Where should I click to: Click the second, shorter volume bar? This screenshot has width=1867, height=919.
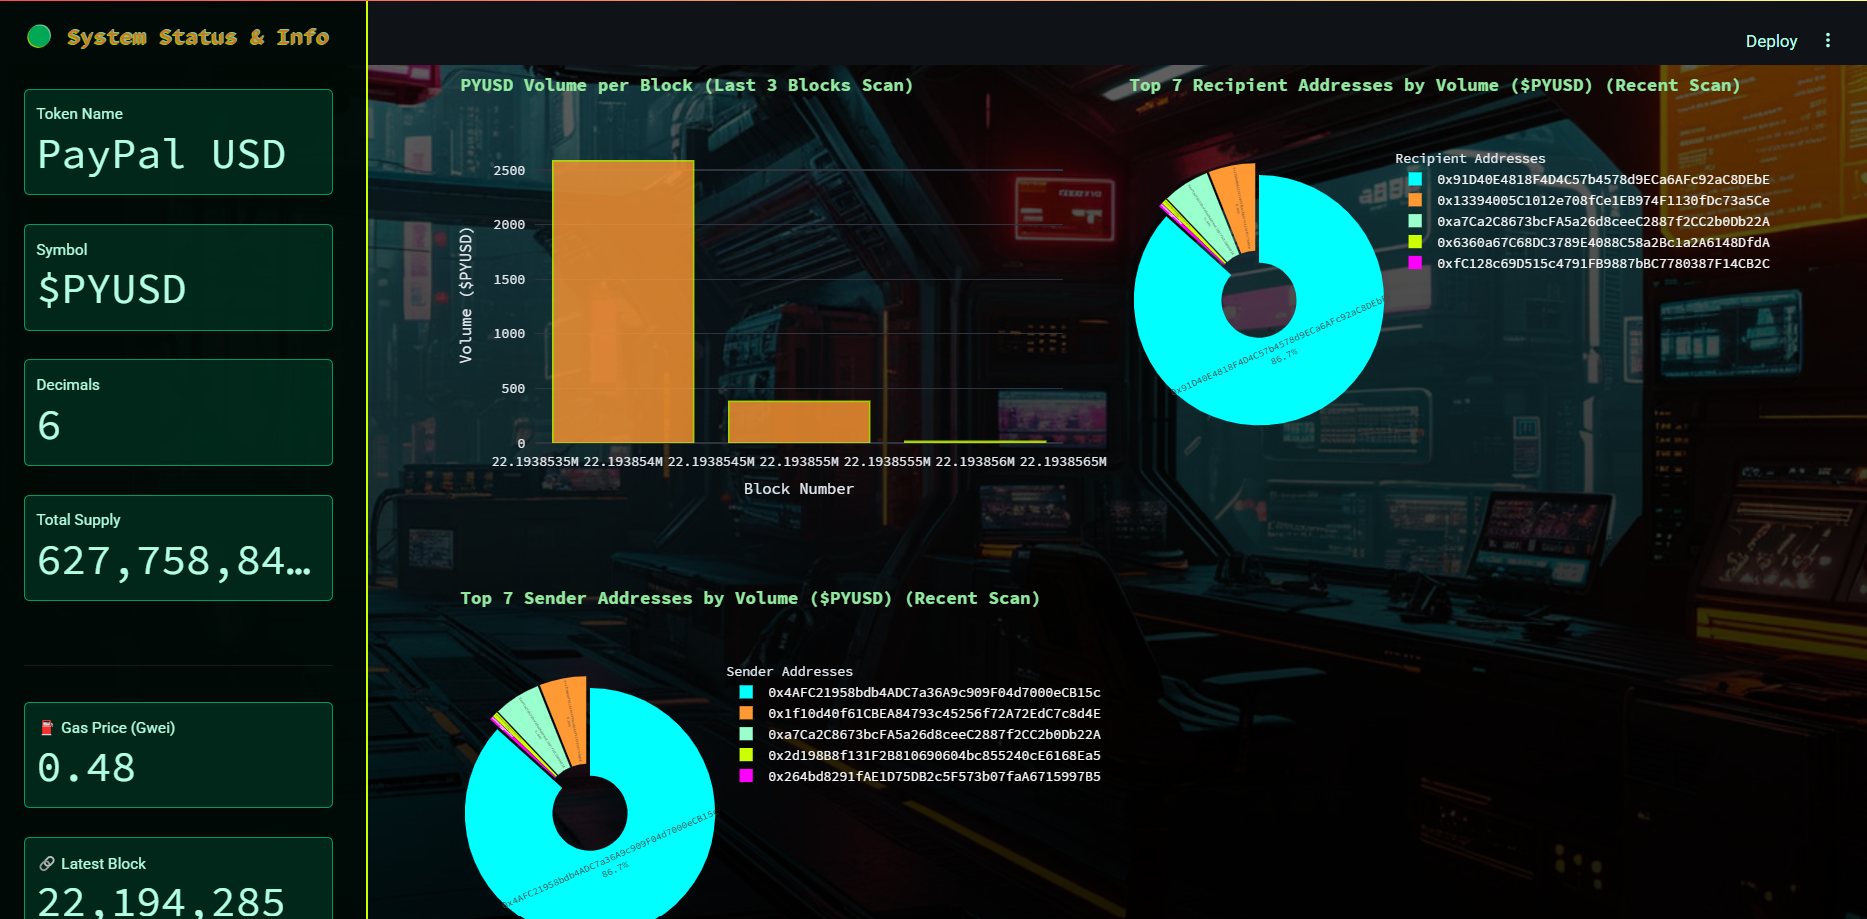click(799, 421)
